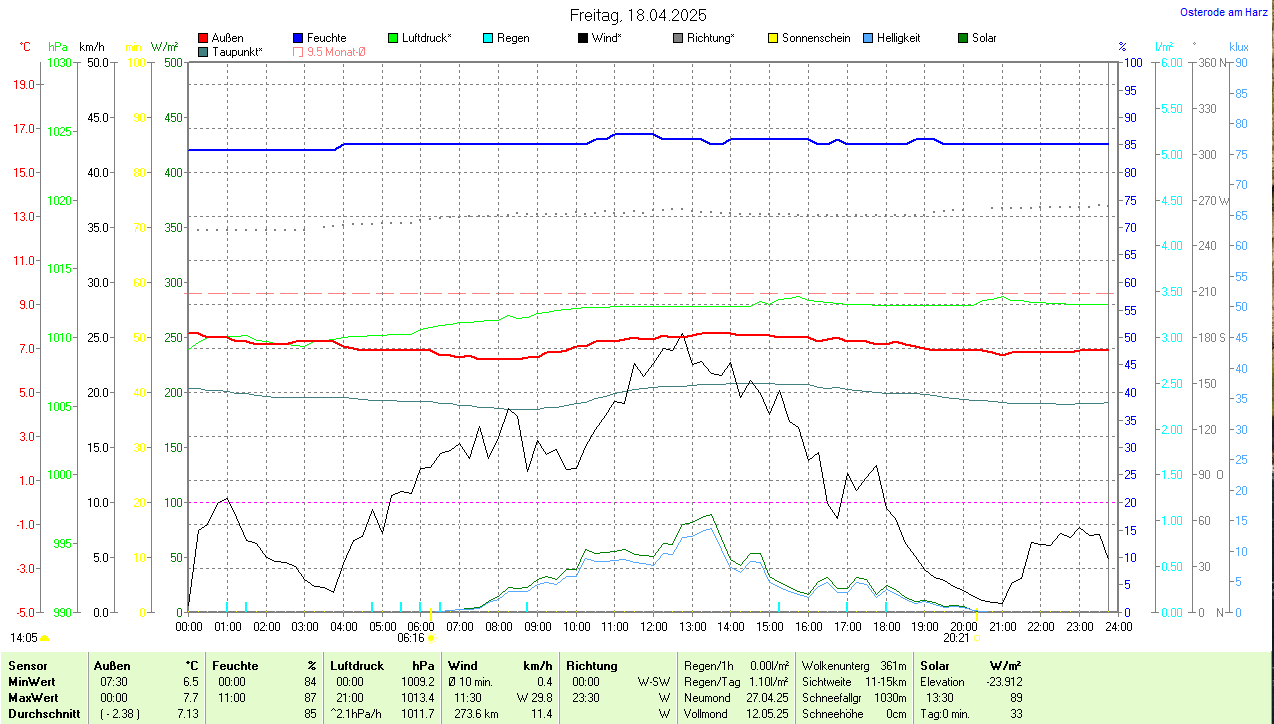The height and width of the screenshot is (724, 1274).
Task: Click the Taupunkt legend square
Action: tap(204, 51)
